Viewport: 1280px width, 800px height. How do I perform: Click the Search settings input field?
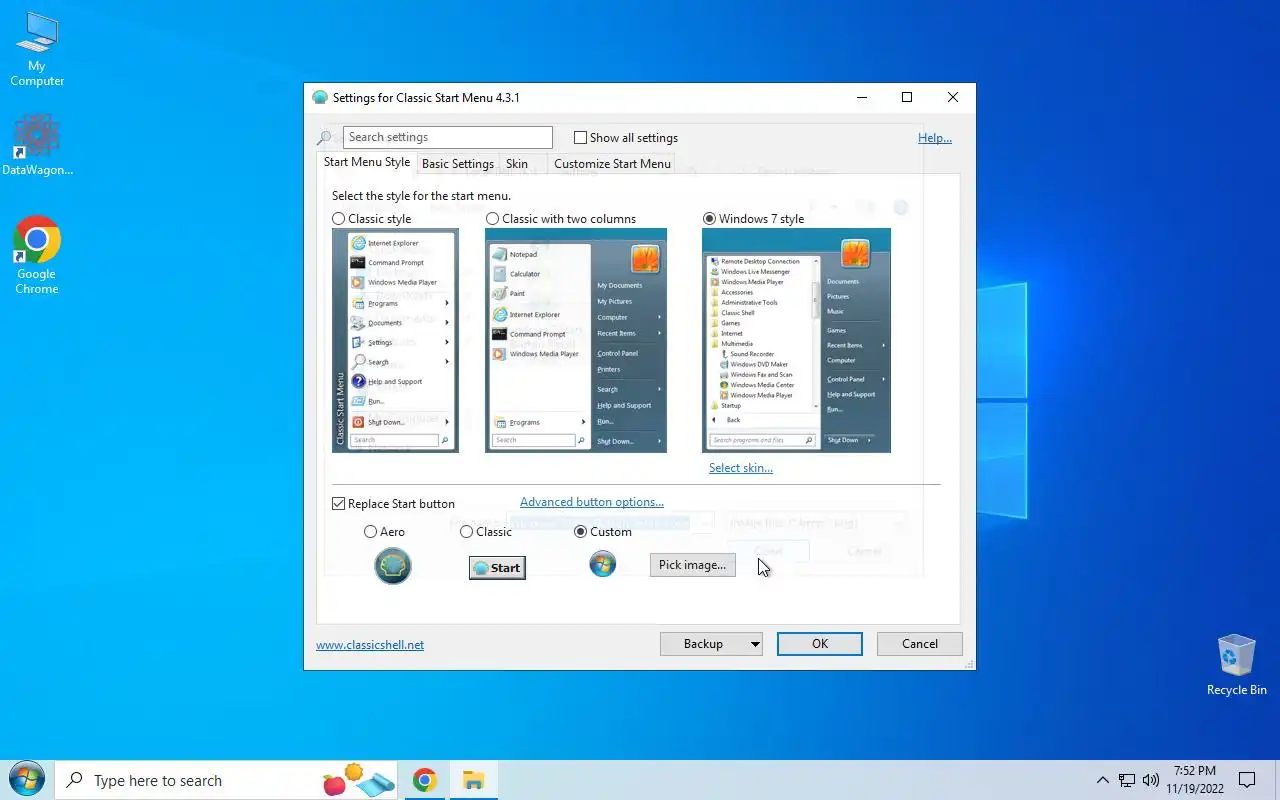click(x=448, y=138)
